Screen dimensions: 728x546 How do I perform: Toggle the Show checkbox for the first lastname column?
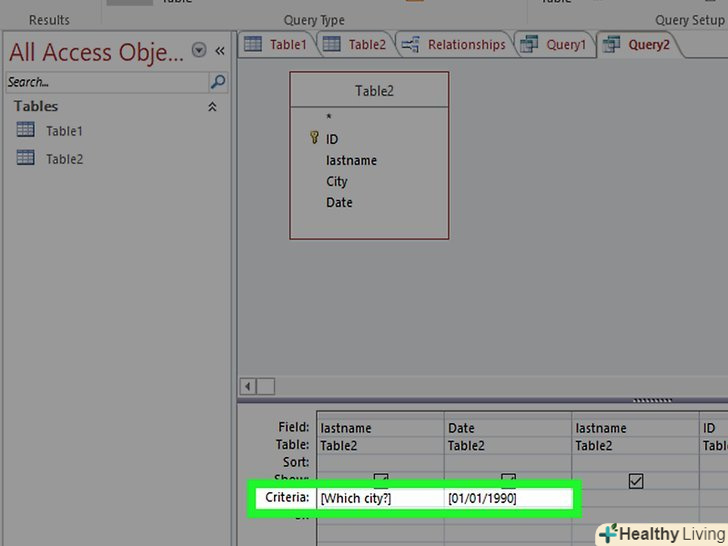381,479
